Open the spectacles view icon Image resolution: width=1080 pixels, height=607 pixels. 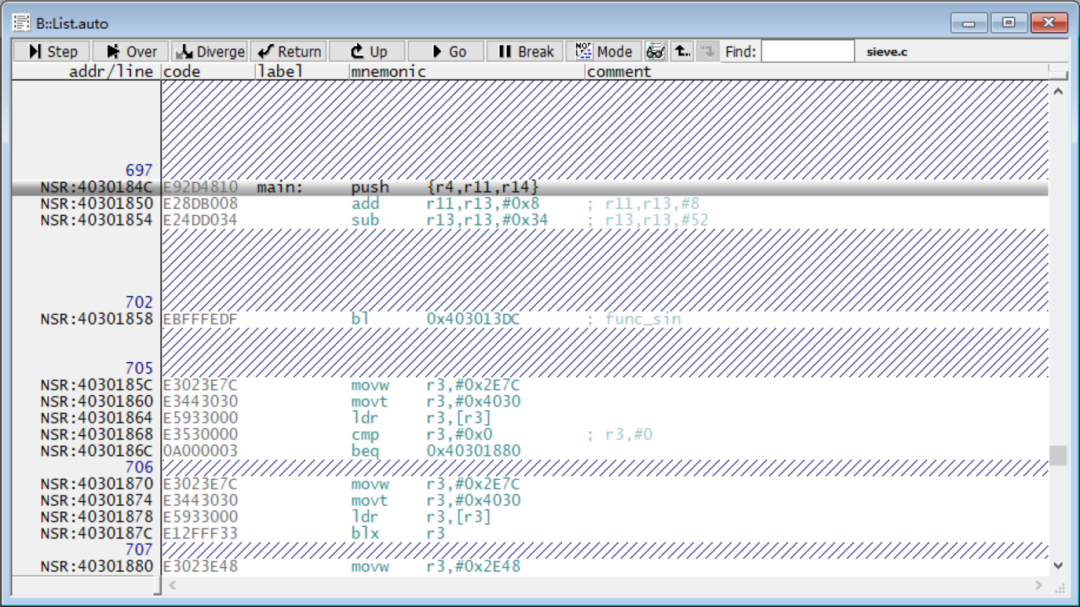(656, 51)
